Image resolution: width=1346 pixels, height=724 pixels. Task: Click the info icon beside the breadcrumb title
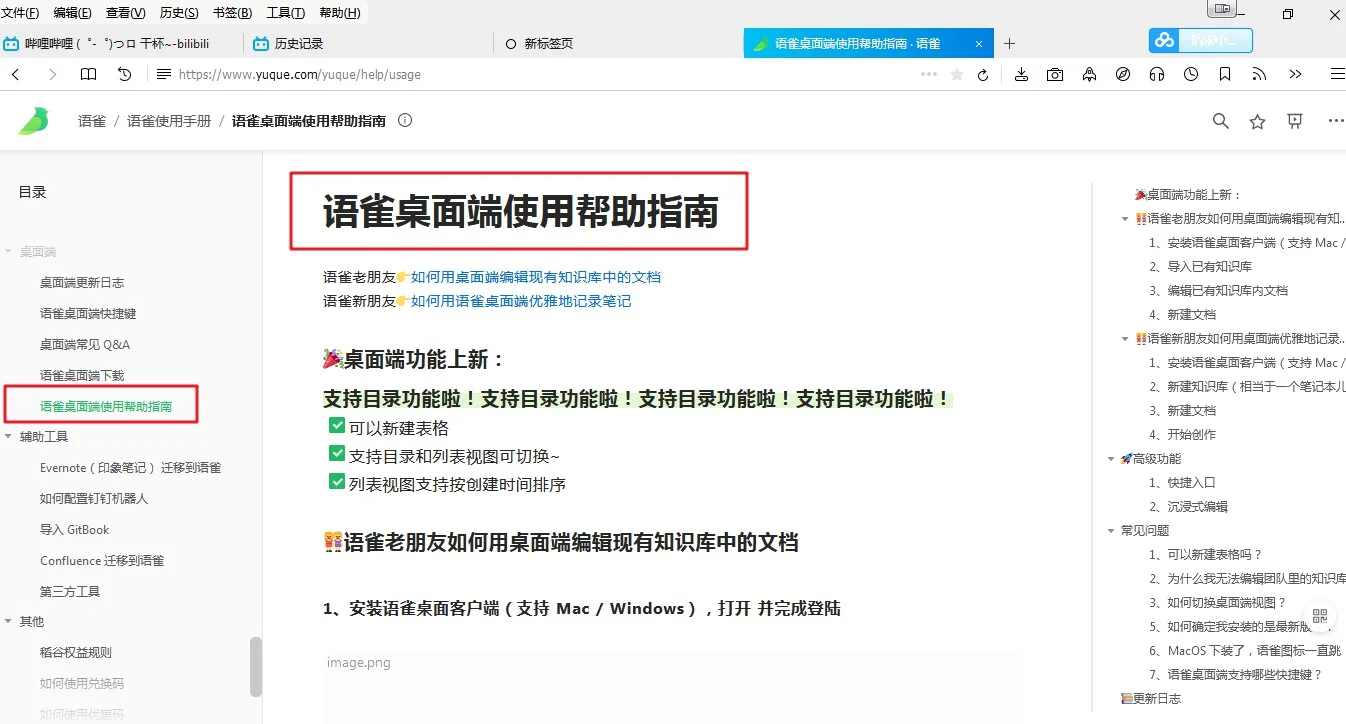[405, 121]
